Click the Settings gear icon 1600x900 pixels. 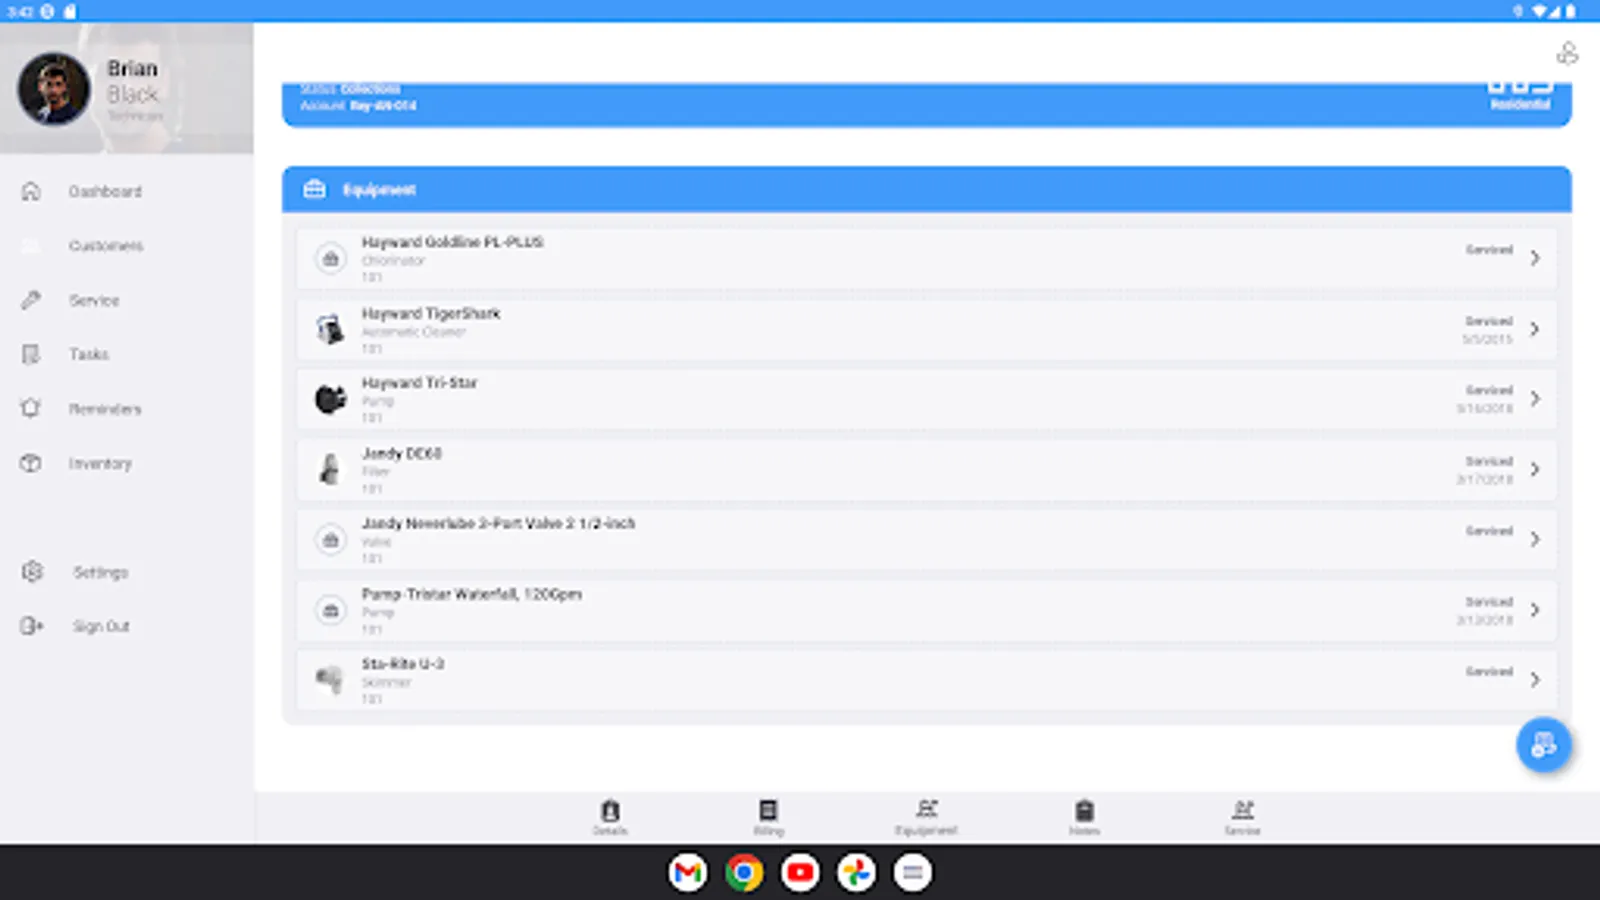[32, 572]
